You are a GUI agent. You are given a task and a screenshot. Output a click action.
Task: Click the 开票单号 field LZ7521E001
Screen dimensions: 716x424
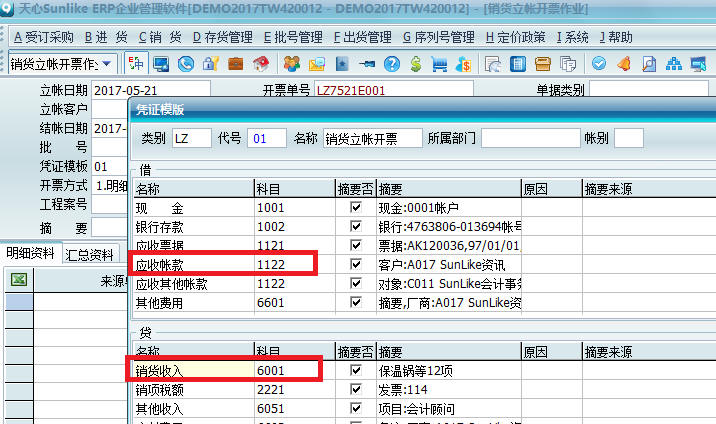pyautogui.click(x=394, y=90)
